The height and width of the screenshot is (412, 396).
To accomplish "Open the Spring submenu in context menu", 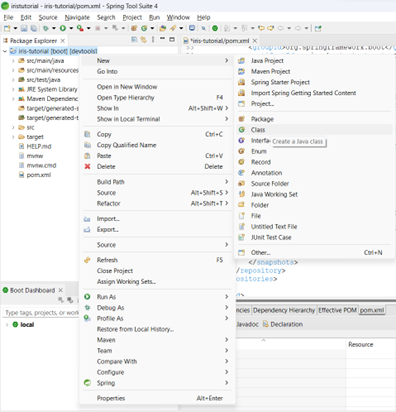I will pyautogui.click(x=157, y=383).
